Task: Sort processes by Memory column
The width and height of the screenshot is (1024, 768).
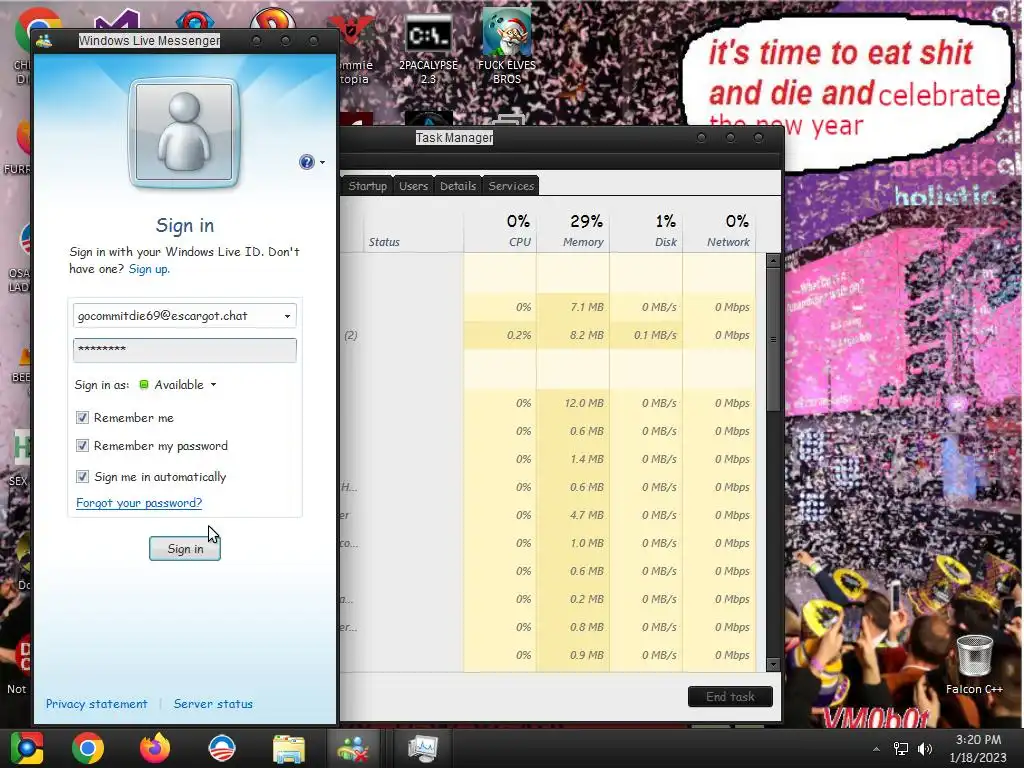Action: tap(573, 232)
